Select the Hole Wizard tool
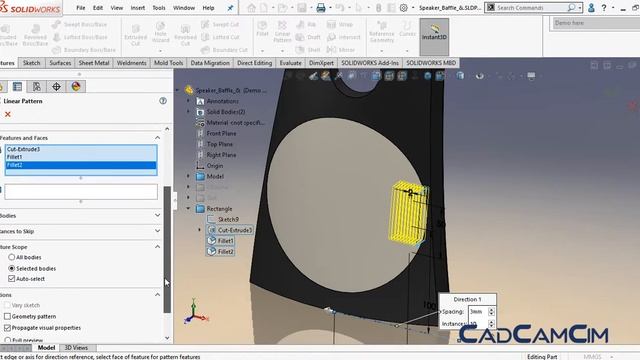 (160, 33)
